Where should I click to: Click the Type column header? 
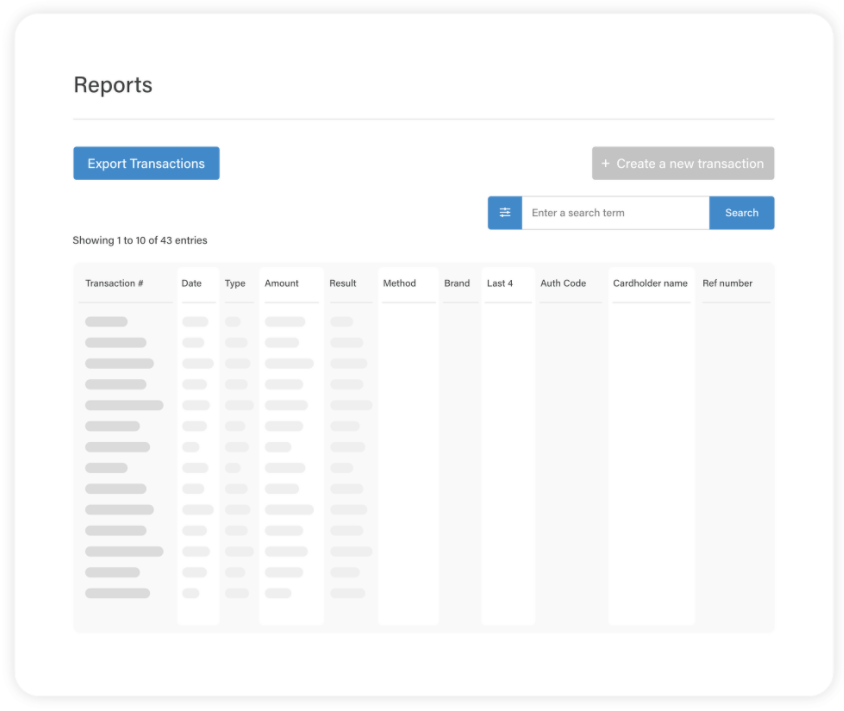tap(235, 284)
